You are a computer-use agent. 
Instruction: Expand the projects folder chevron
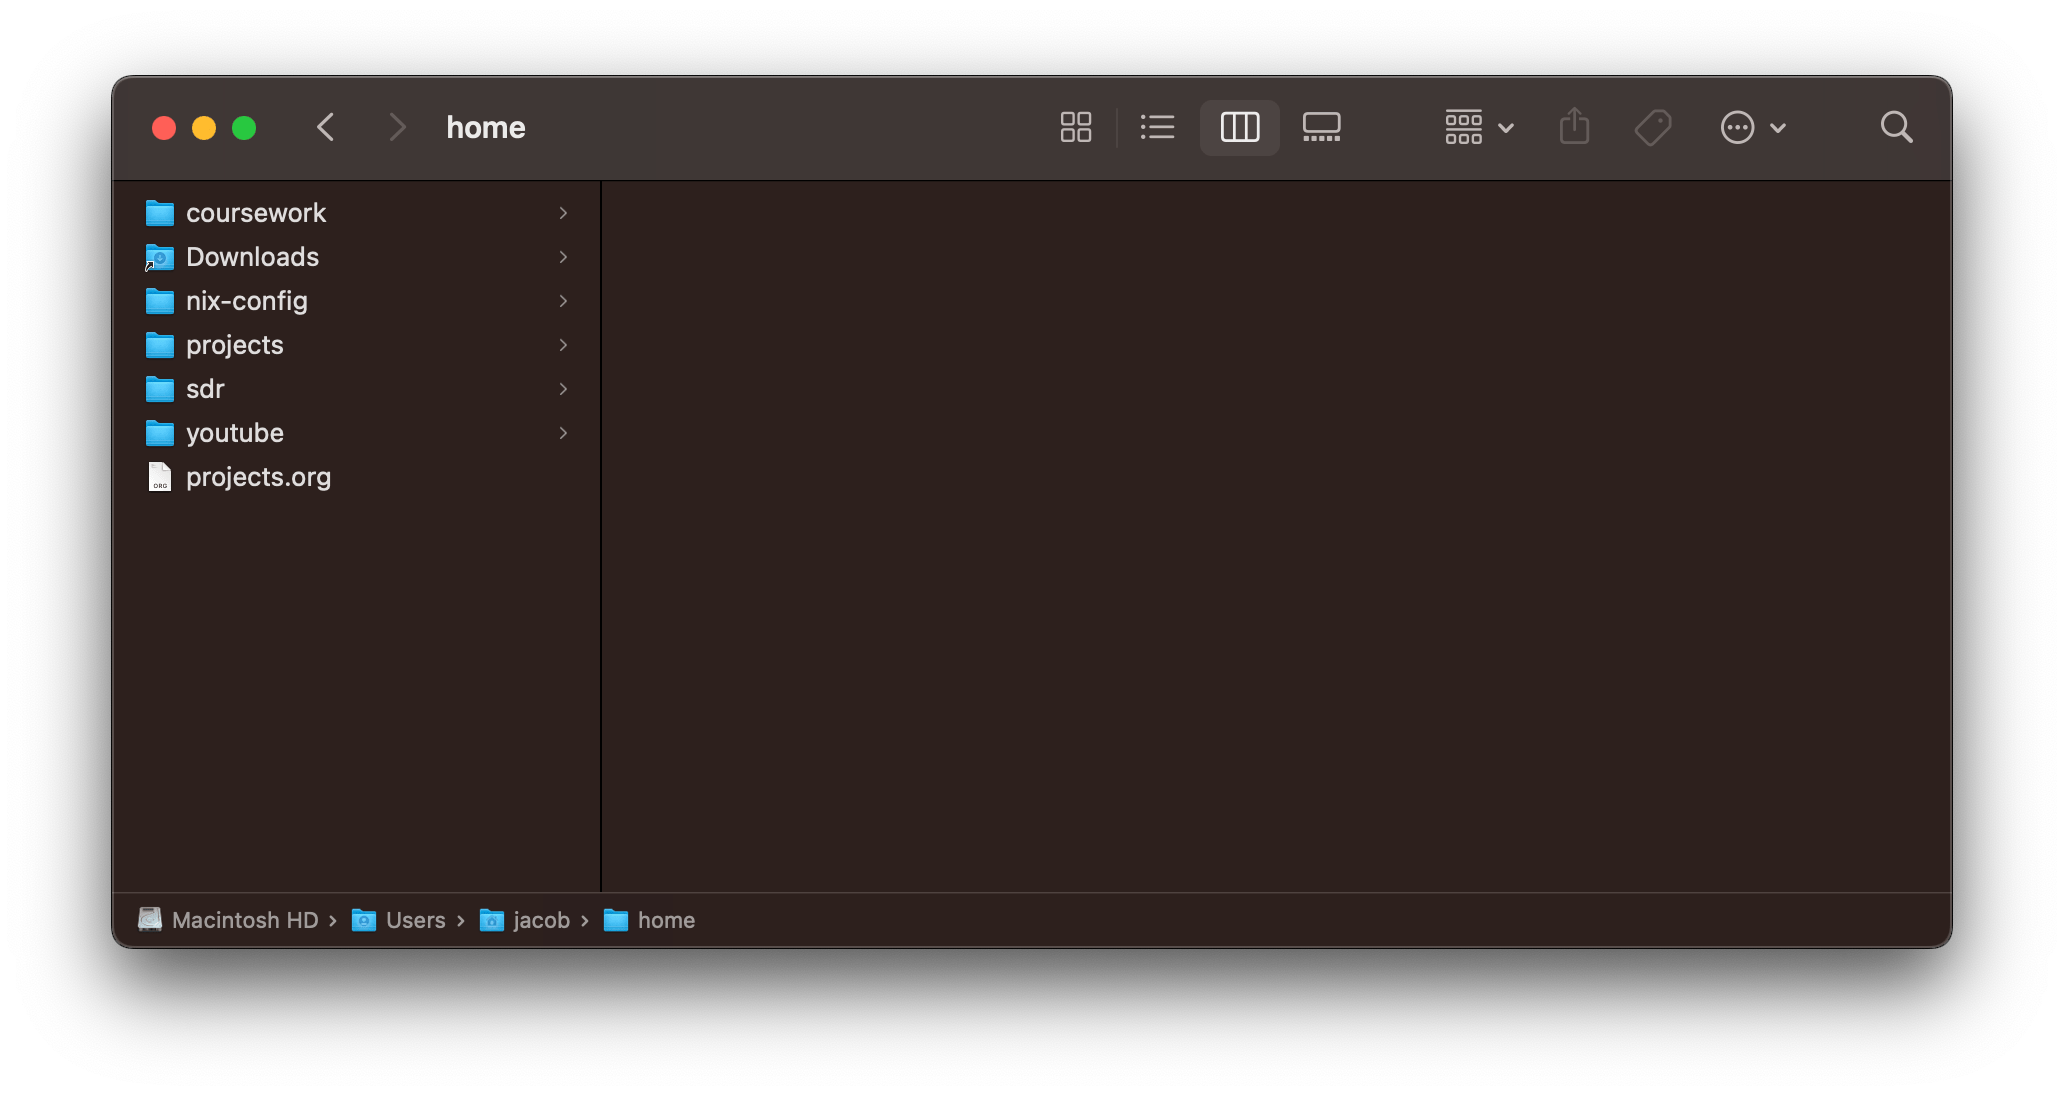point(563,345)
